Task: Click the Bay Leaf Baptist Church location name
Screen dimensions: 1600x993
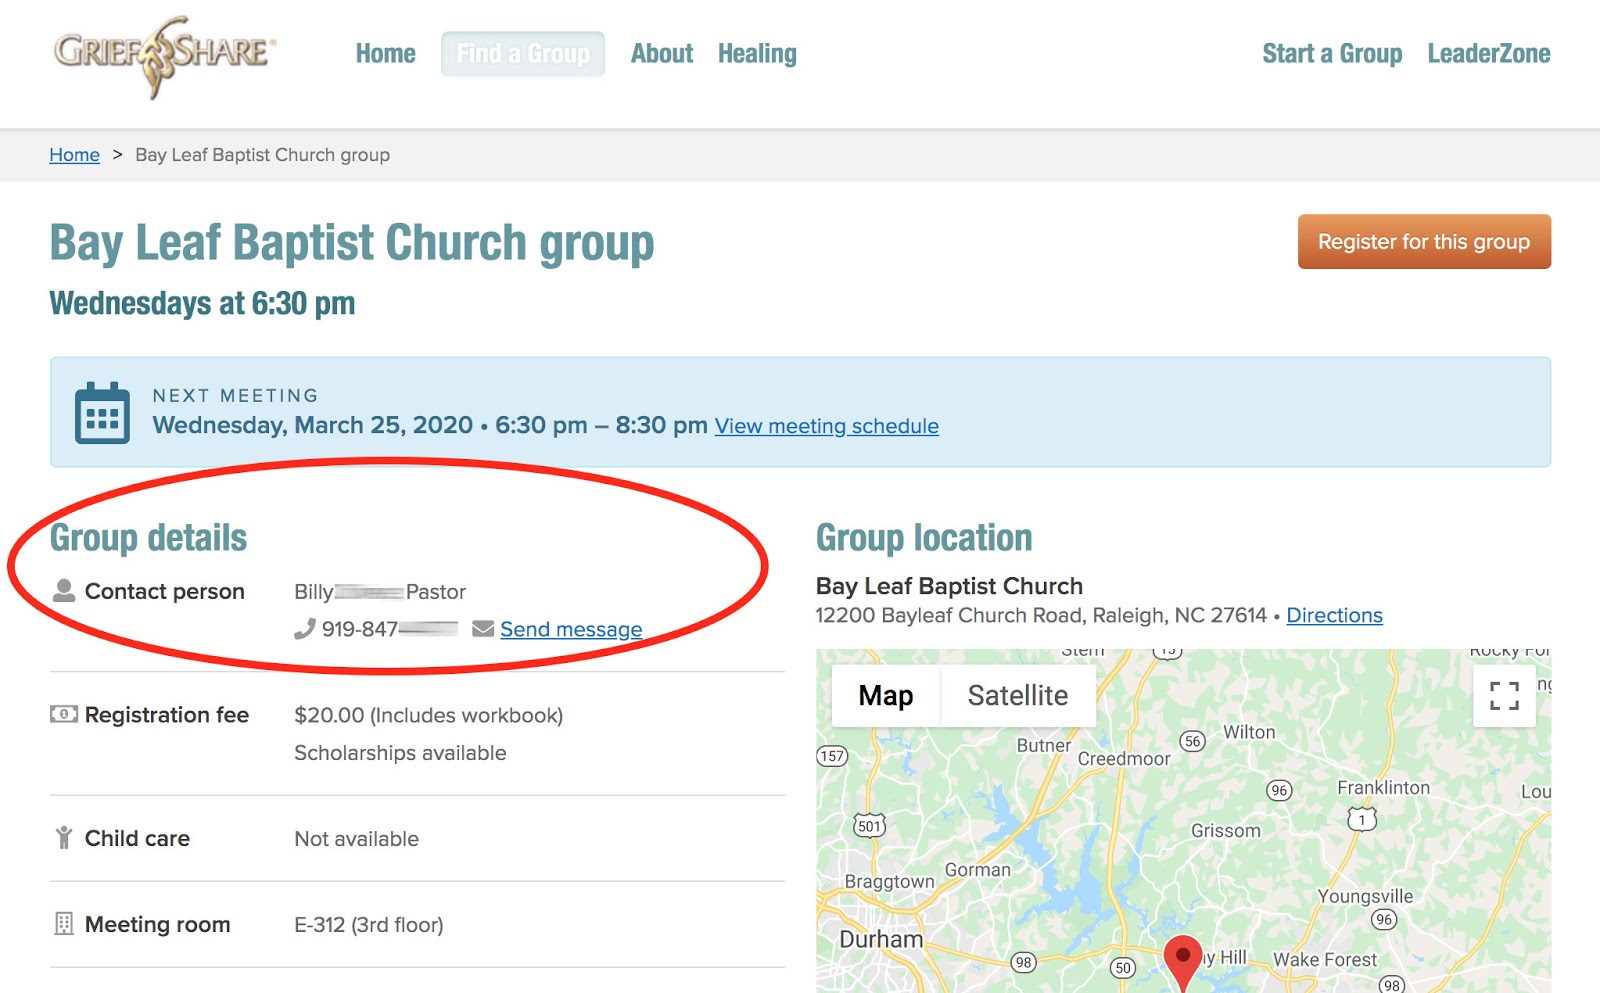Action: [x=949, y=586]
